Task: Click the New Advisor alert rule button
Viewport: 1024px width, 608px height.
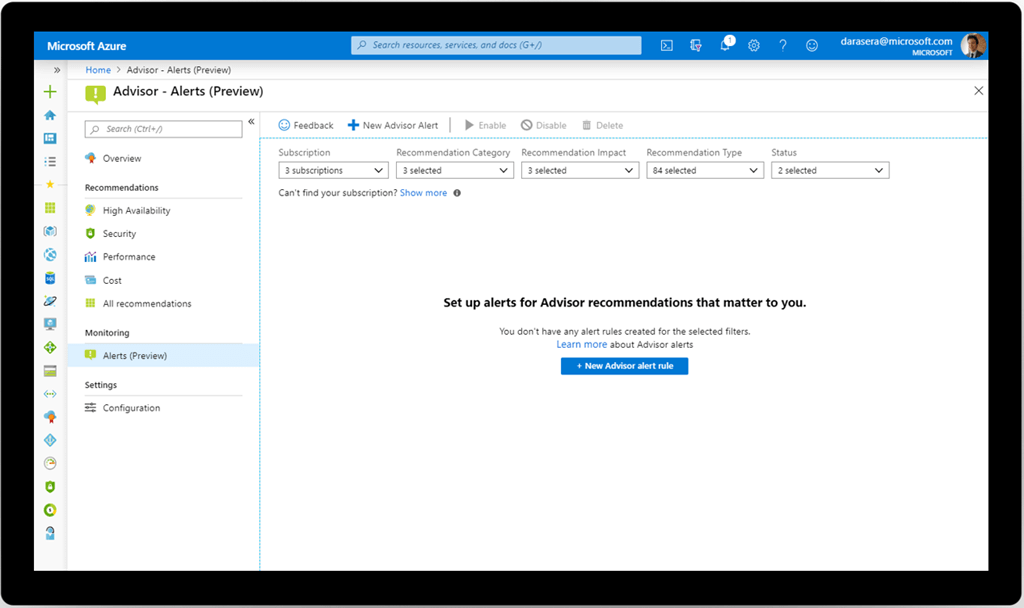Action: 624,366
